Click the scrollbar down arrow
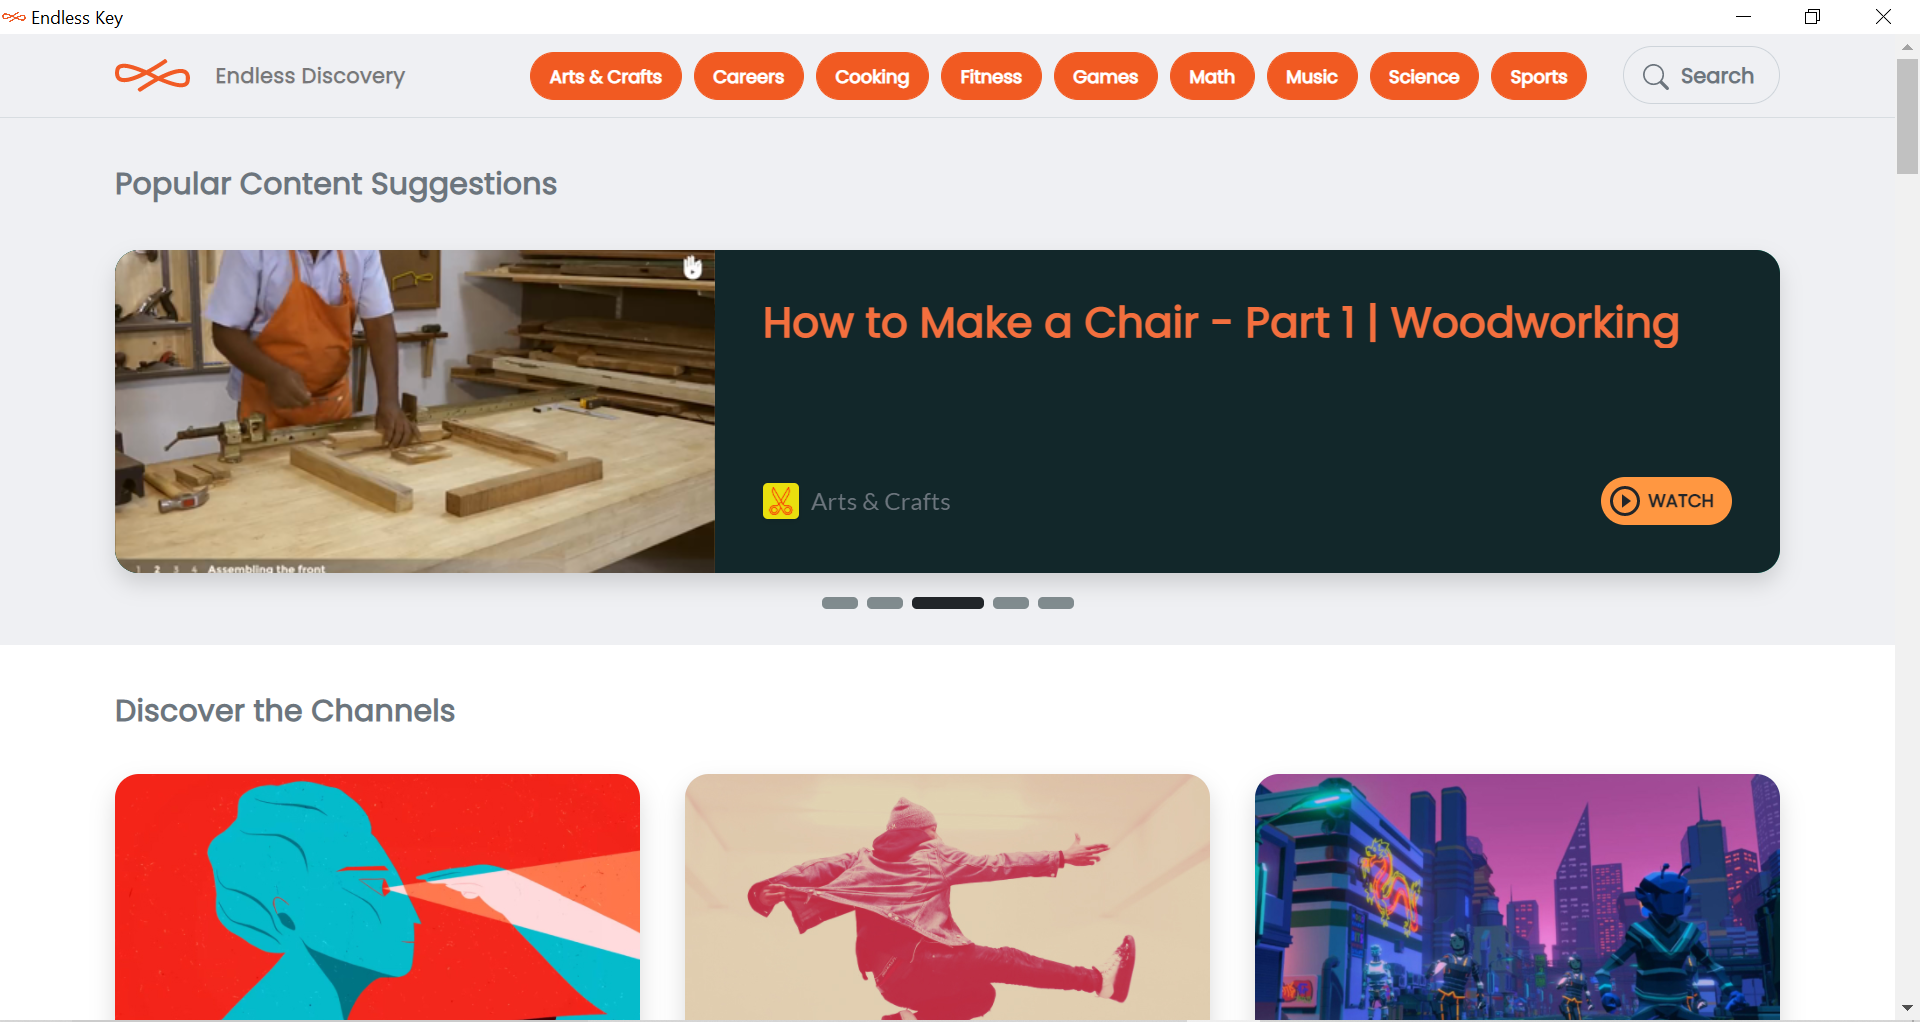 coord(1907,1008)
